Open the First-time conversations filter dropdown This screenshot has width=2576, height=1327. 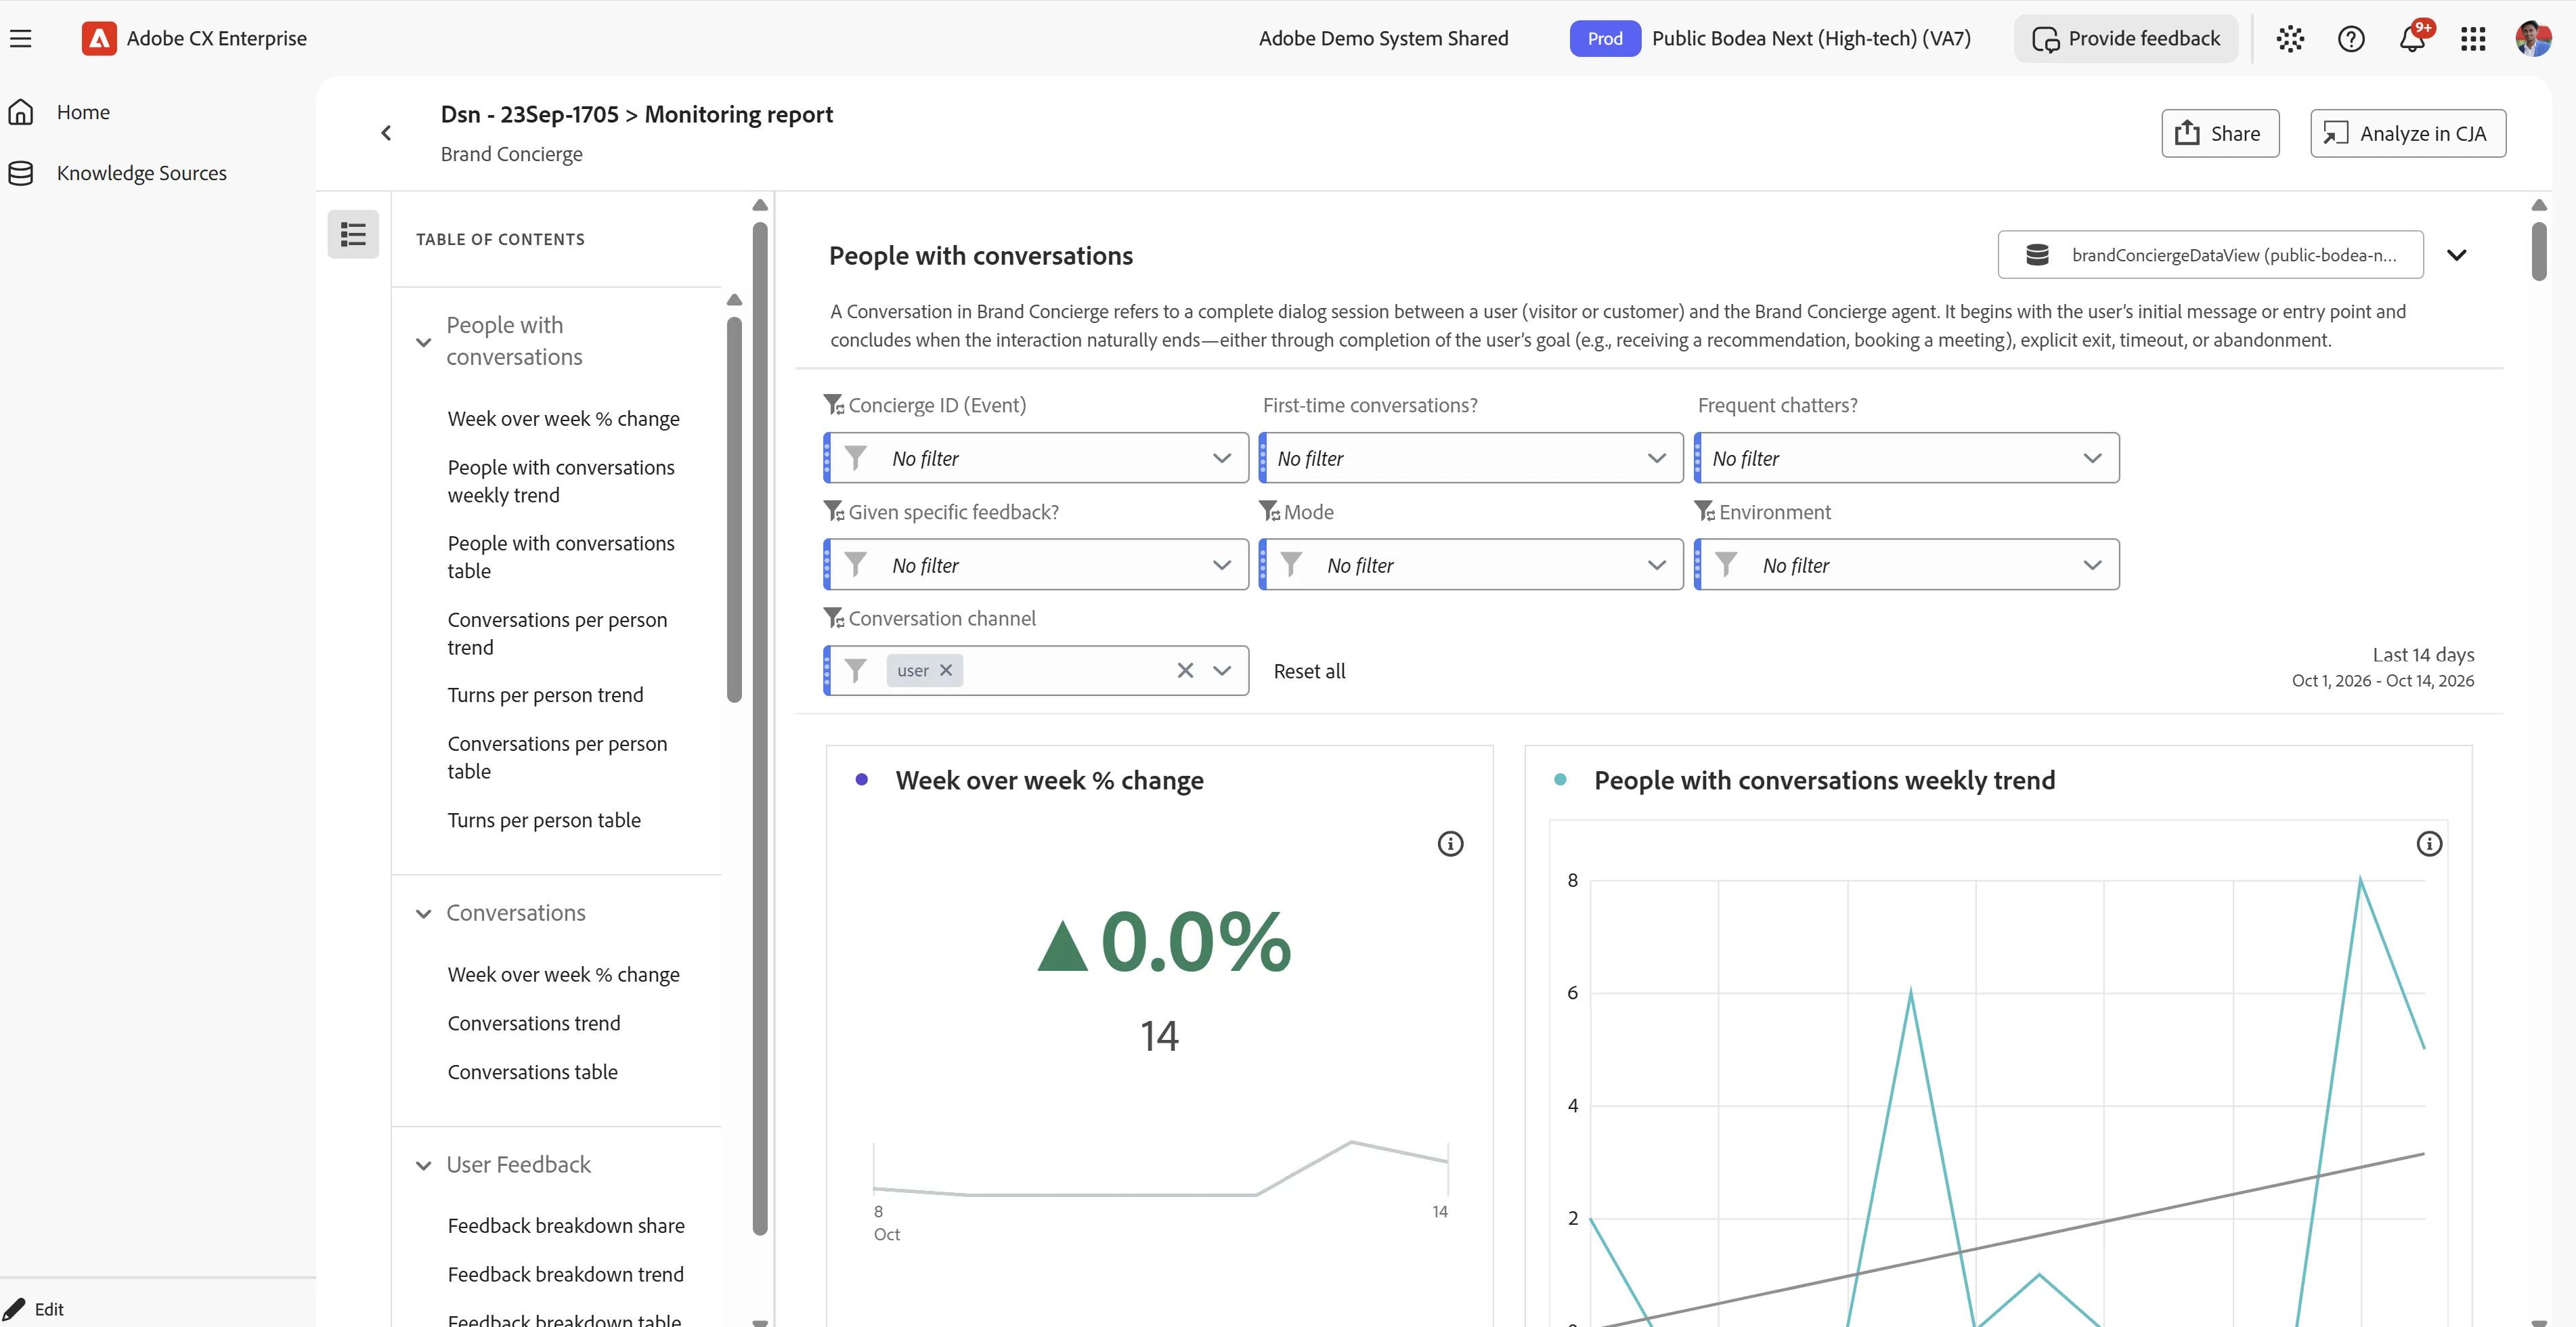pyautogui.click(x=1471, y=458)
